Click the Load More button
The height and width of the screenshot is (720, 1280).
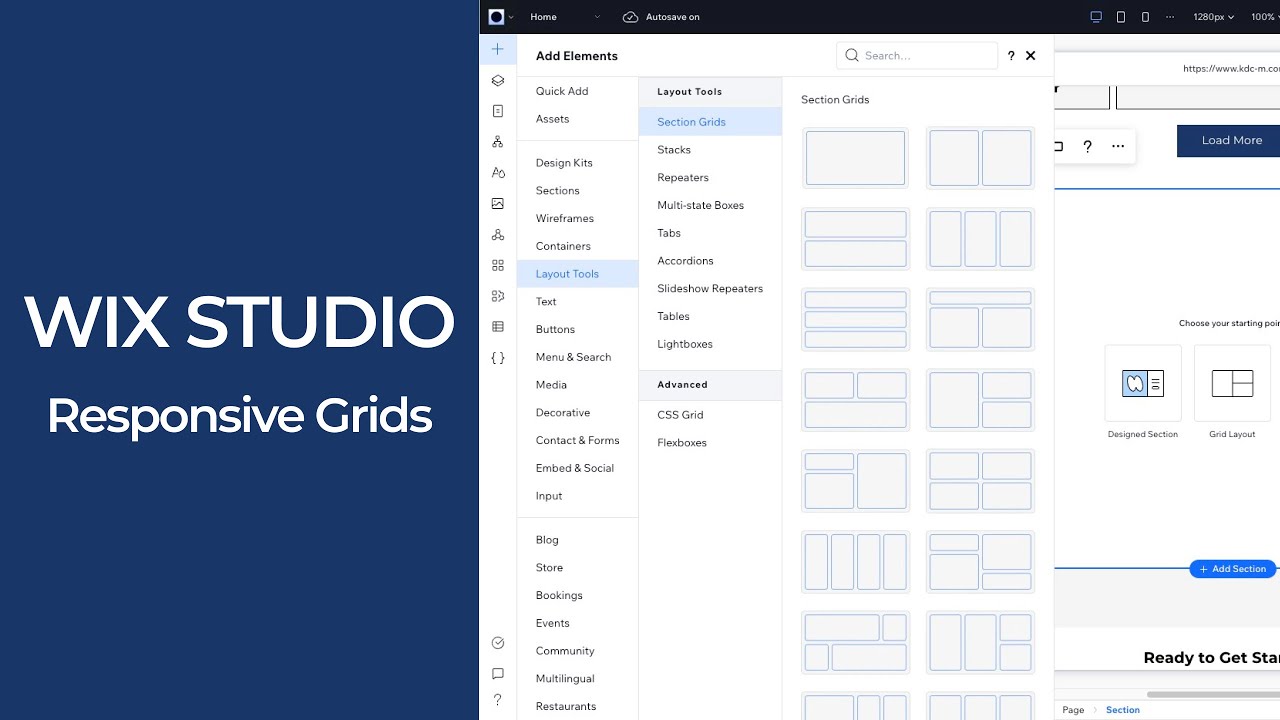click(1228, 141)
